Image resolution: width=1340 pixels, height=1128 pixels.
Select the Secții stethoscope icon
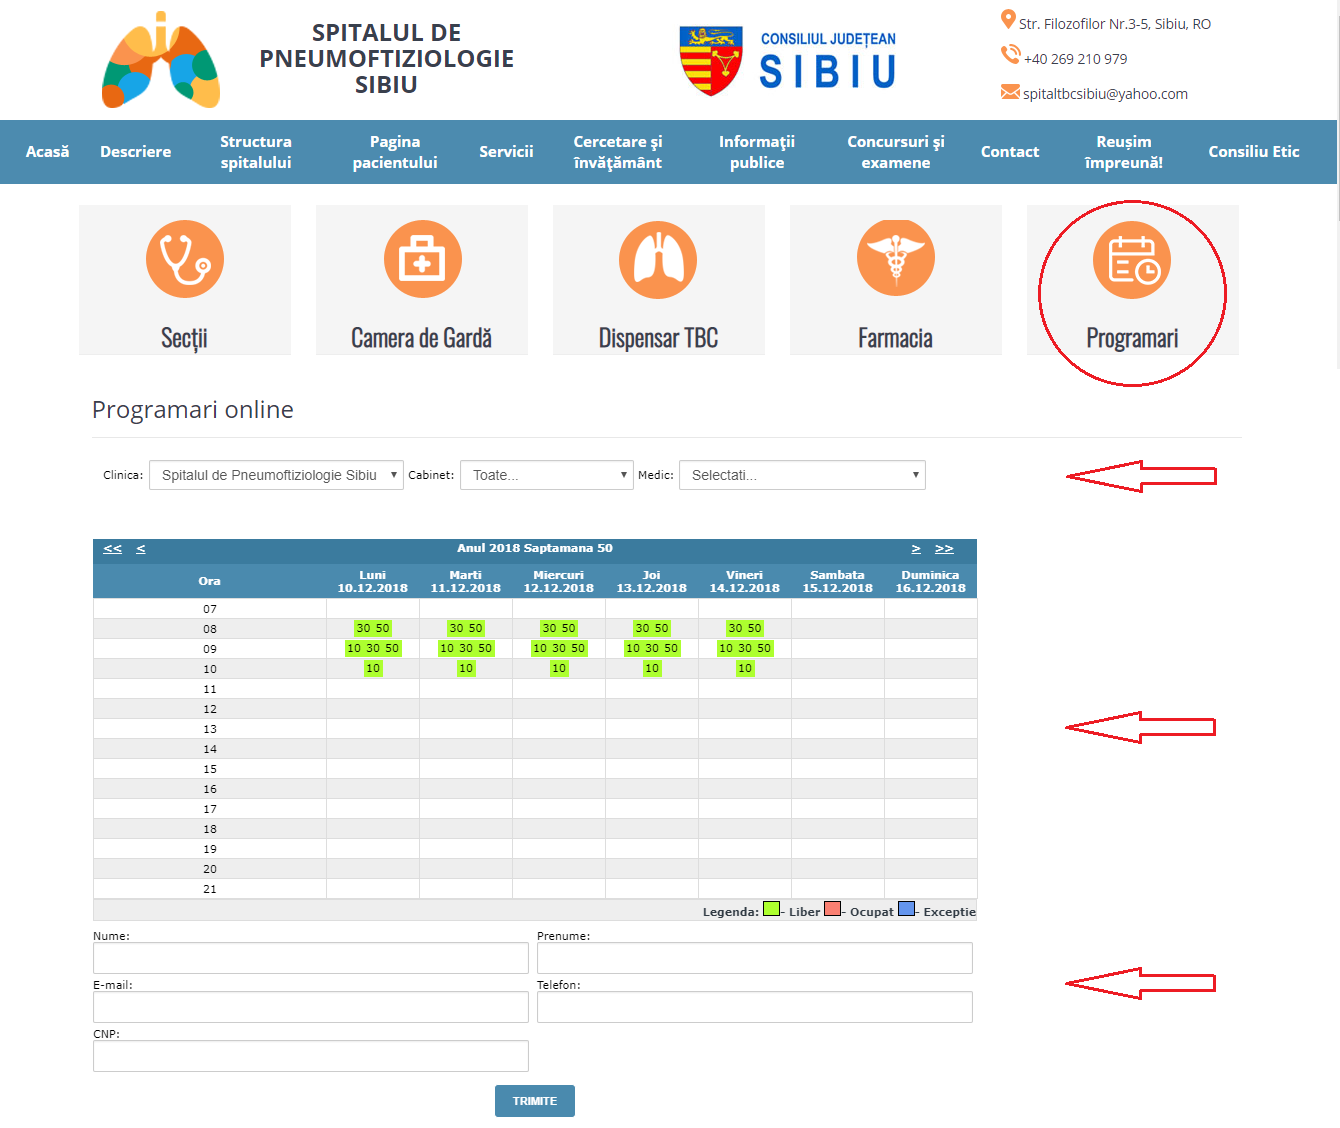point(184,258)
